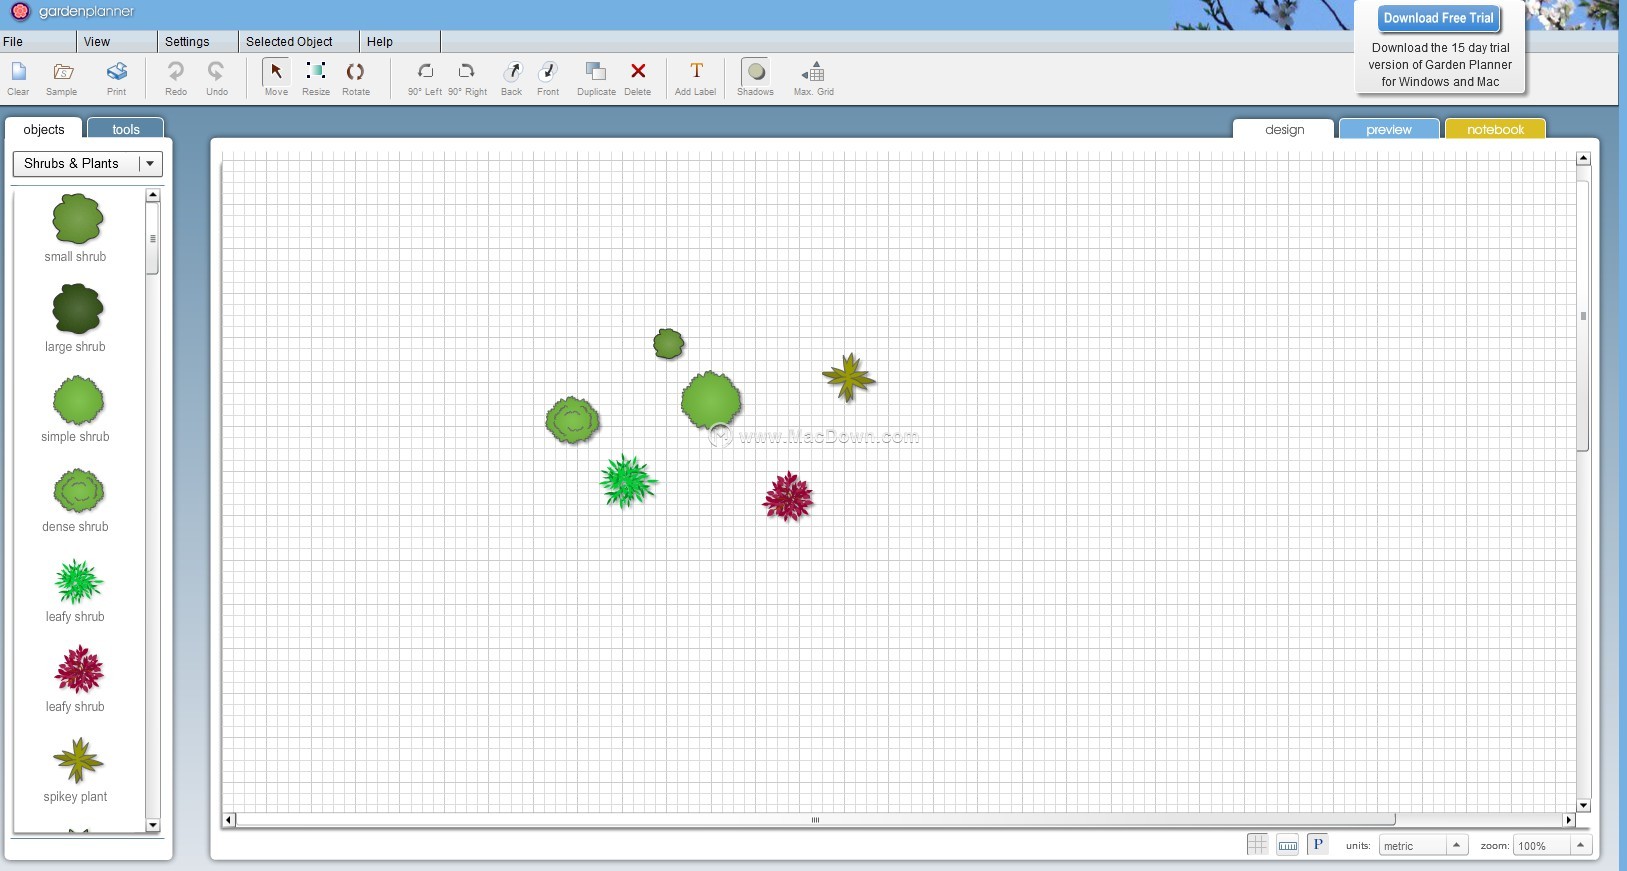Click canvas vertical scroll down arrow
The width and height of the screenshot is (1627, 871).
pyautogui.click(x=1583, y=805)
